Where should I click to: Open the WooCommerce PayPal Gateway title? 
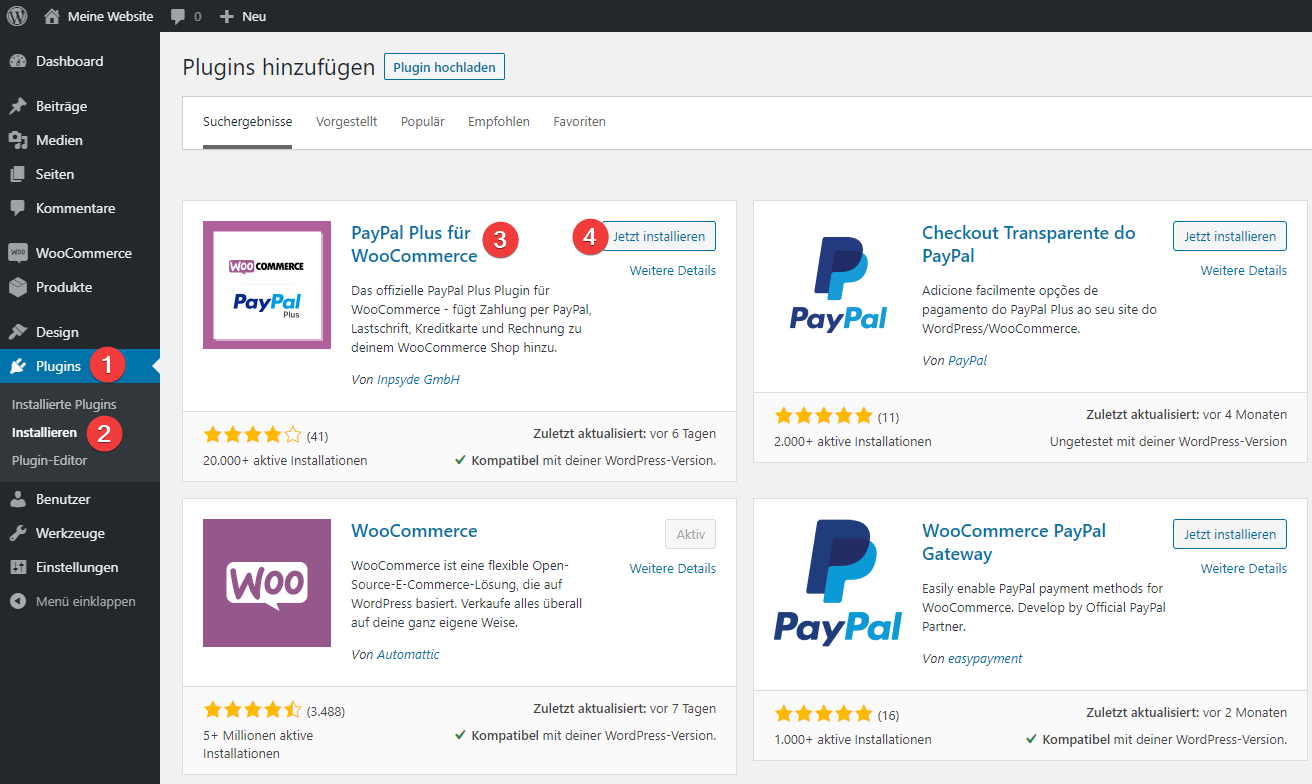(x=1014, y=542)
